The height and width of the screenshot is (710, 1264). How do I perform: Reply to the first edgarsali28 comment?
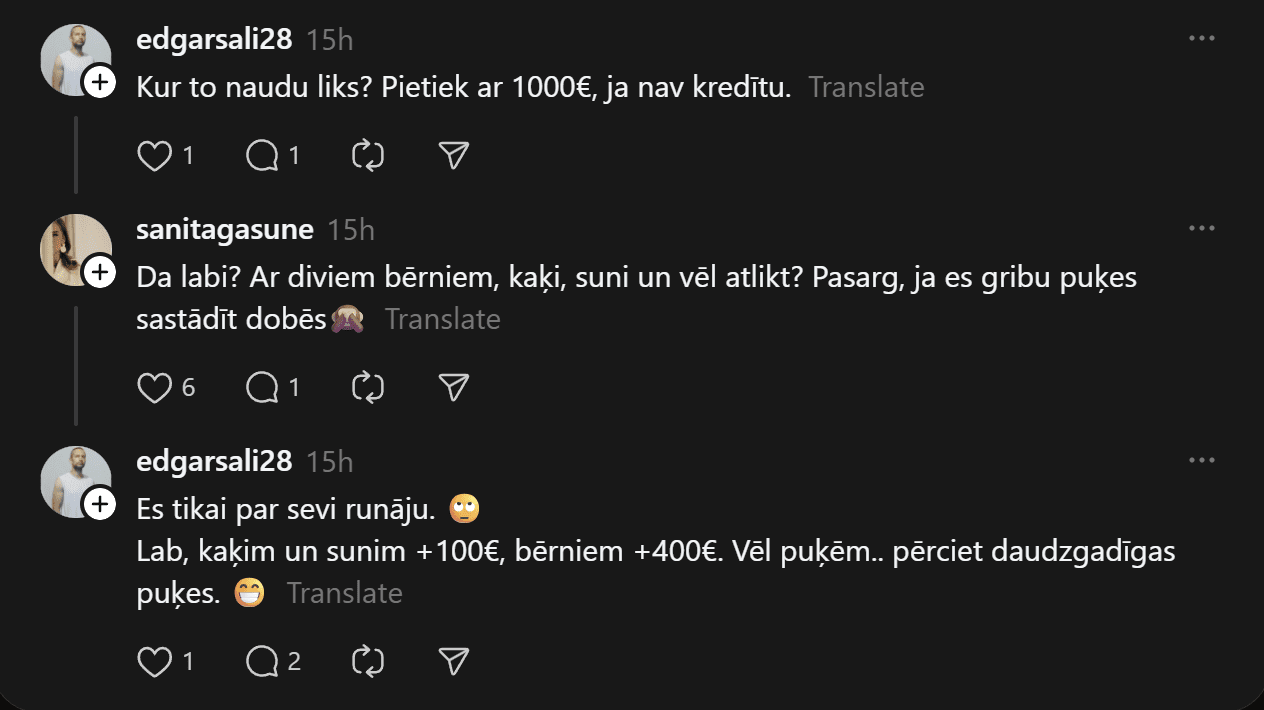click(x=262, y=156)
